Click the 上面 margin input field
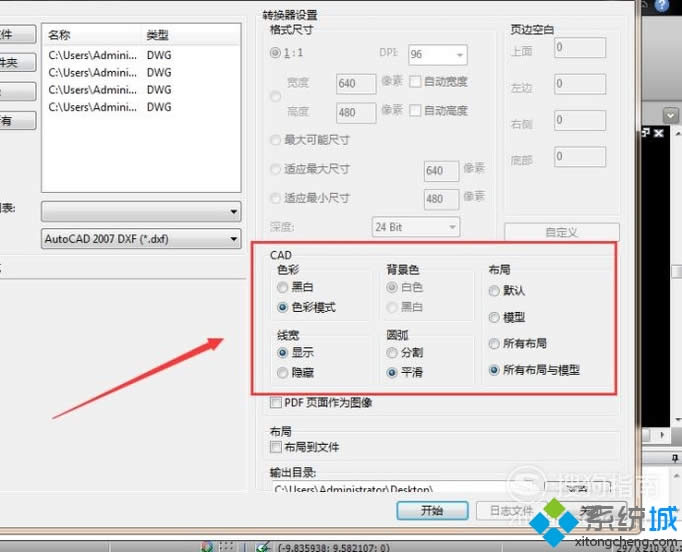This screenshot has width=682, height=552. pos(580,47)
